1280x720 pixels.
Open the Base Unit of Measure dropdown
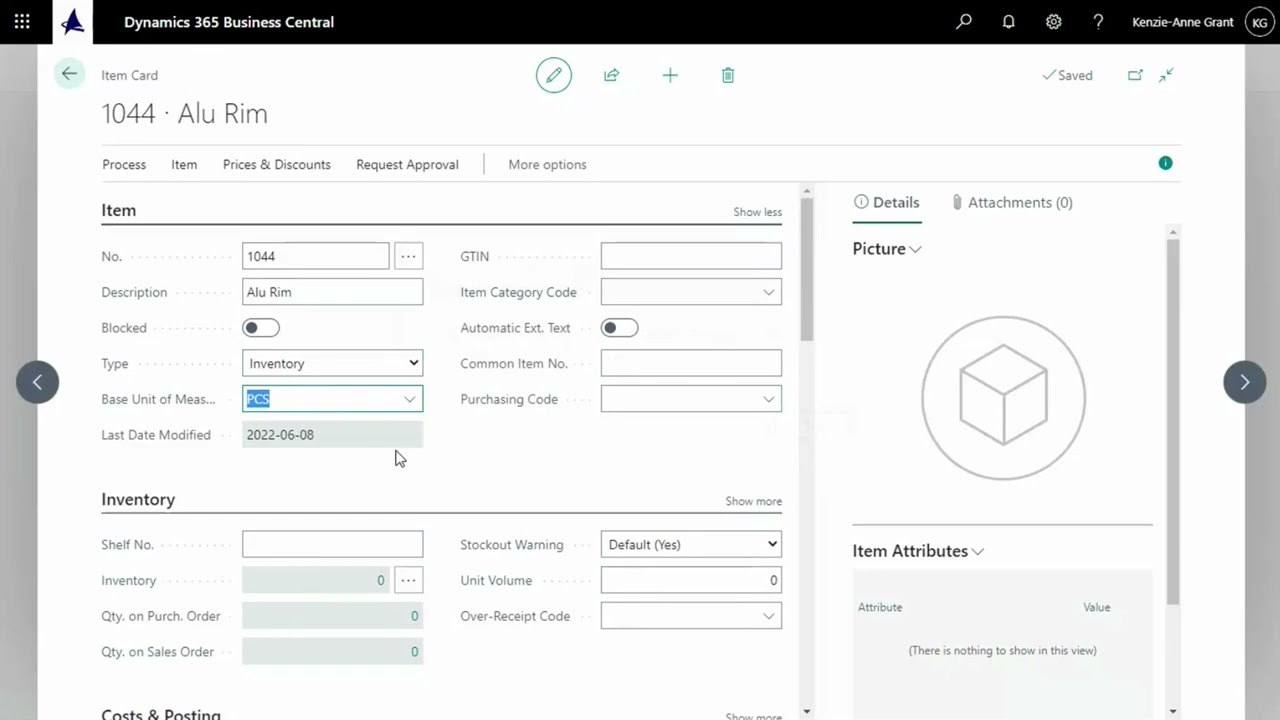click(409, 399)
